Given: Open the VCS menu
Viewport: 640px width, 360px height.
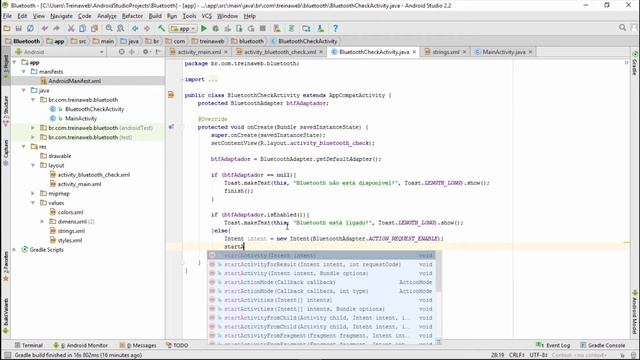Looking at the screenshot, I should coord(207,16).
